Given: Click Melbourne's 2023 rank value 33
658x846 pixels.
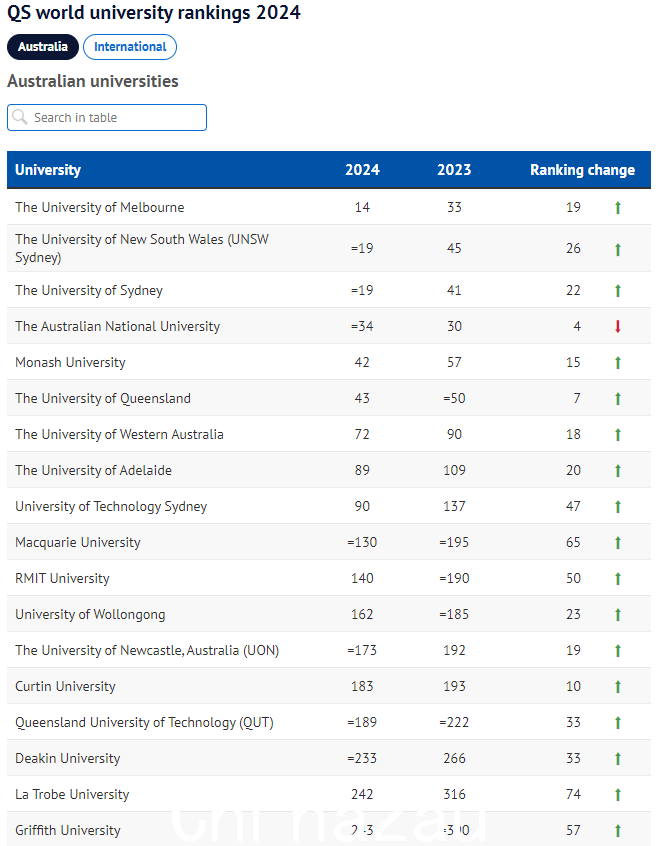Looking at the screenshot, I should (454, 207).
